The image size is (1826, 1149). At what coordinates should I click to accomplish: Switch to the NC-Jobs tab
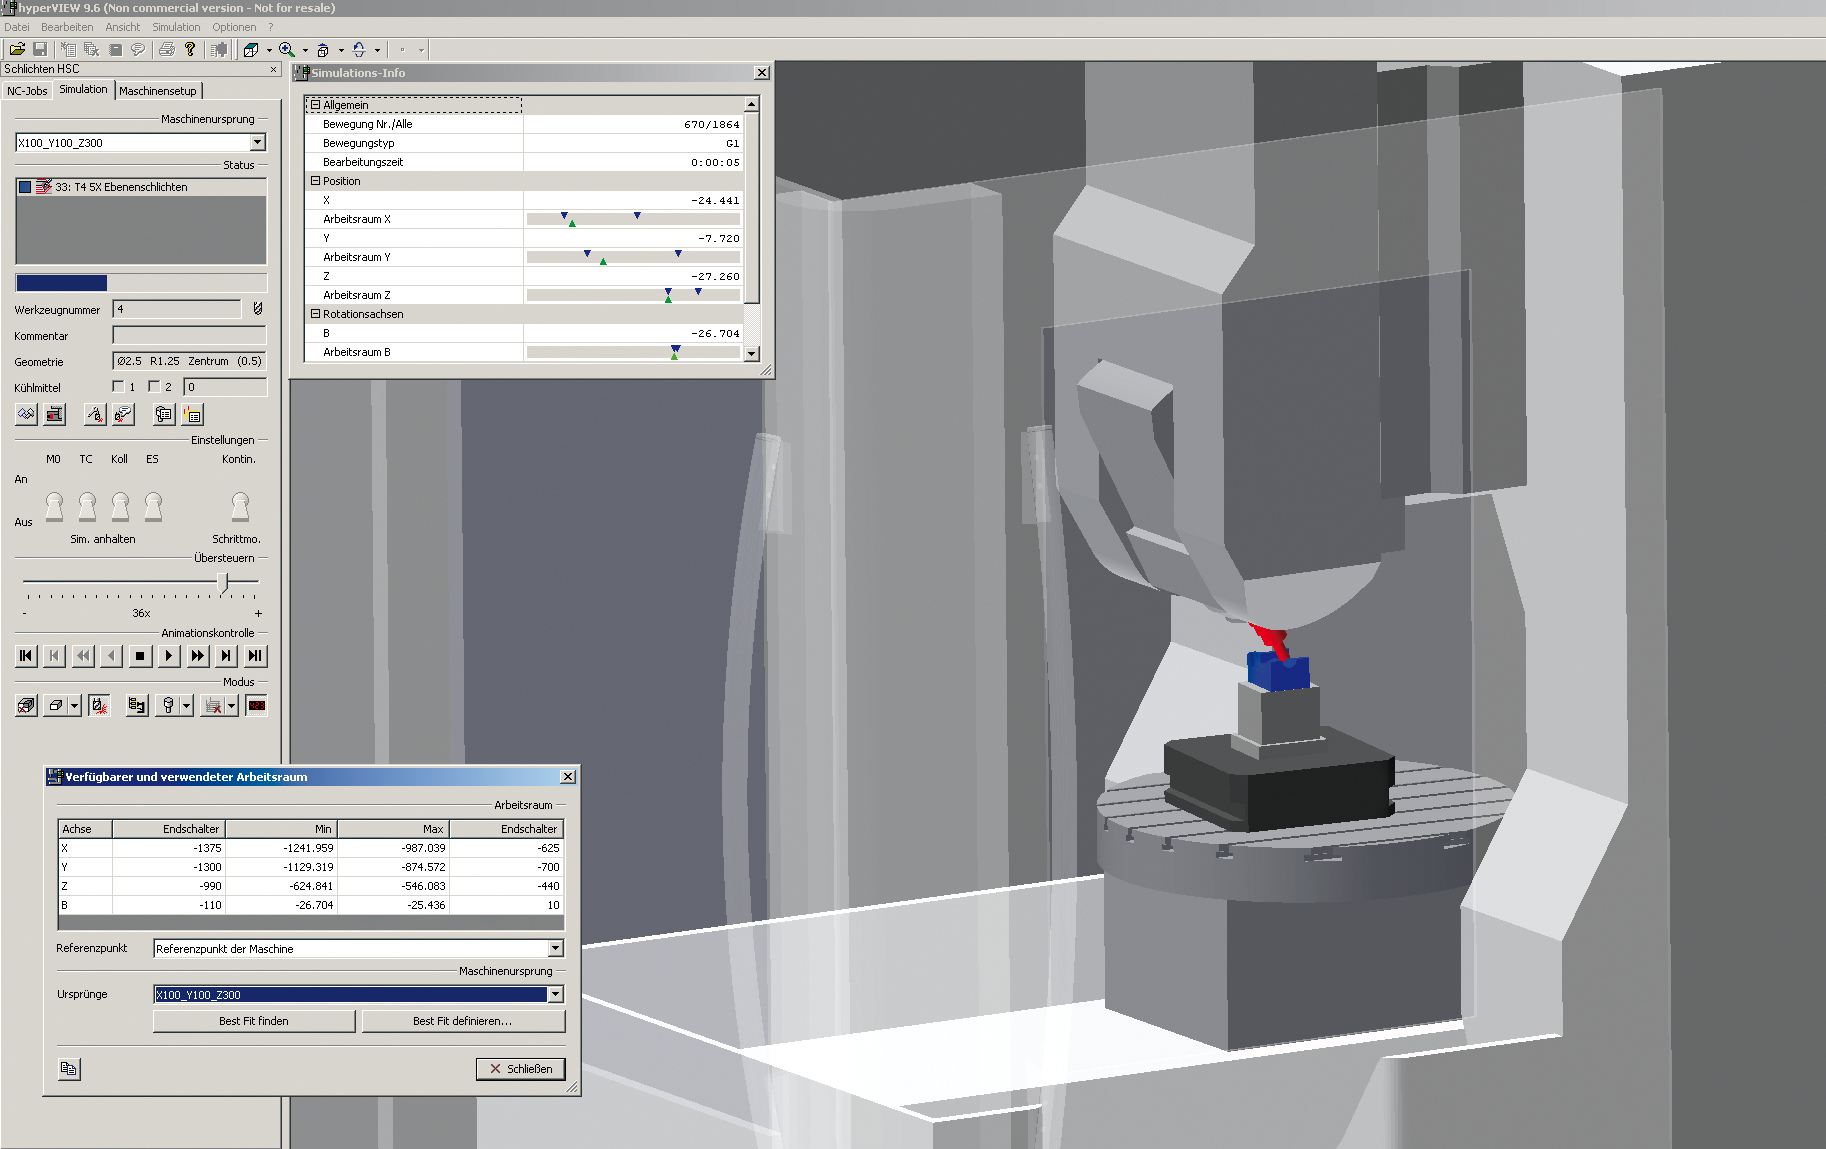(x=27, y=91)
